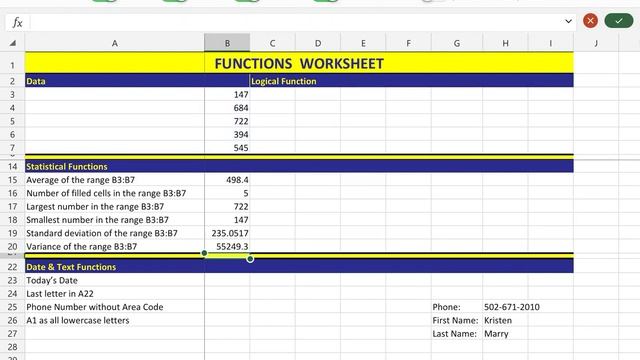Select cell containing 545
Viewport: 640px width, 360px height.
pos(227,147)
